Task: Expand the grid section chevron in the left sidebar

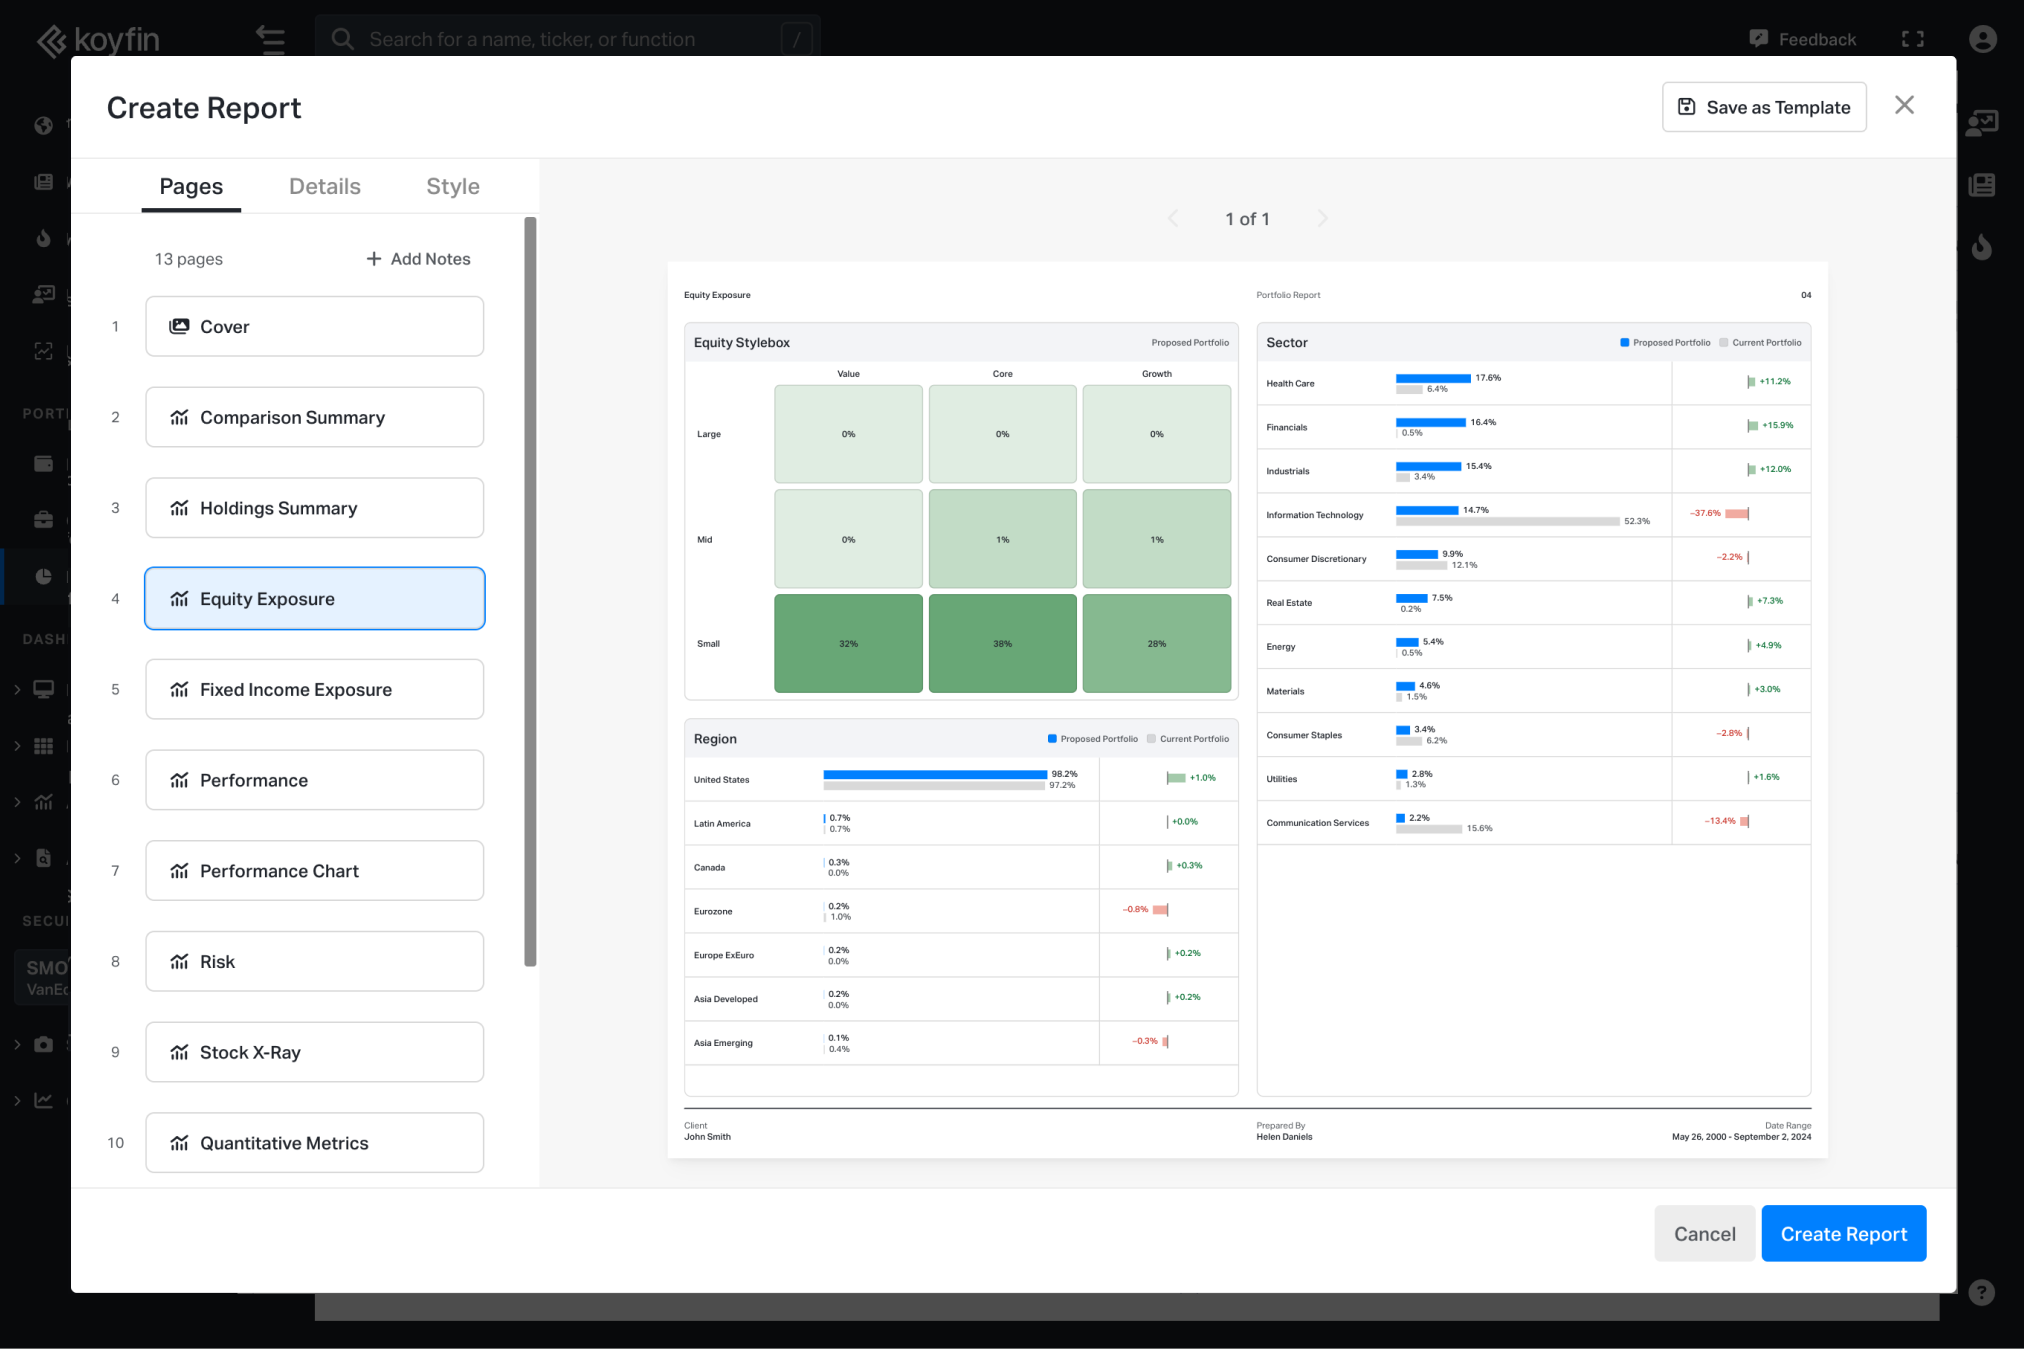Action: pyautogui.click(x=17, y=746)
